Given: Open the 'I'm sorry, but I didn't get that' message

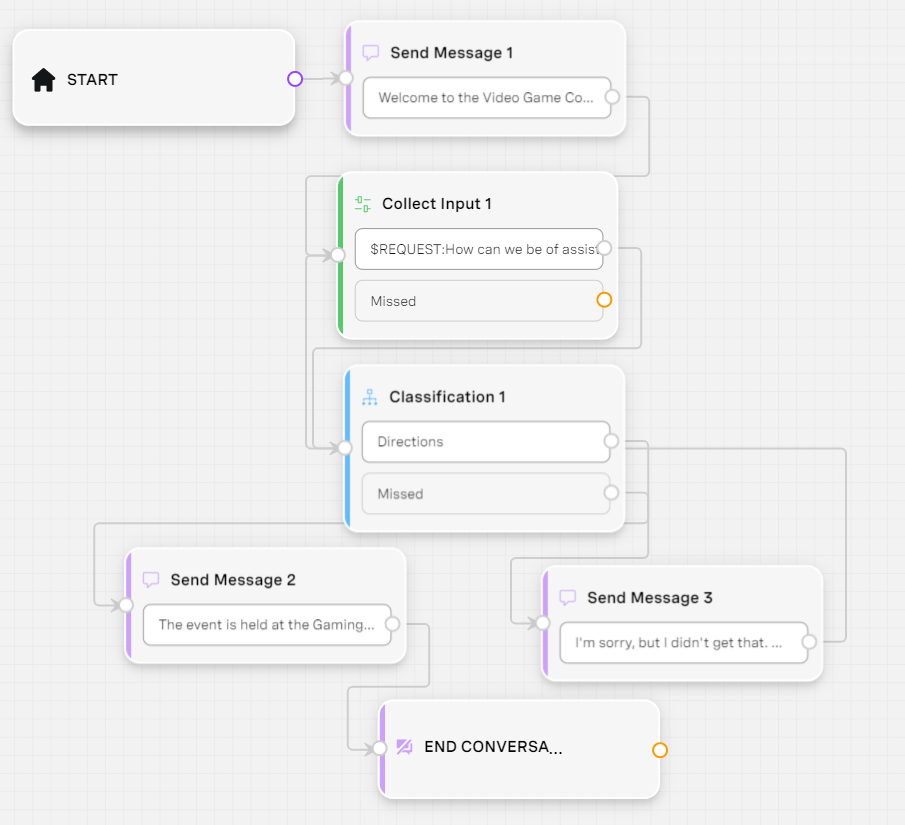Looking at the screenshot, I should [684, 643].
